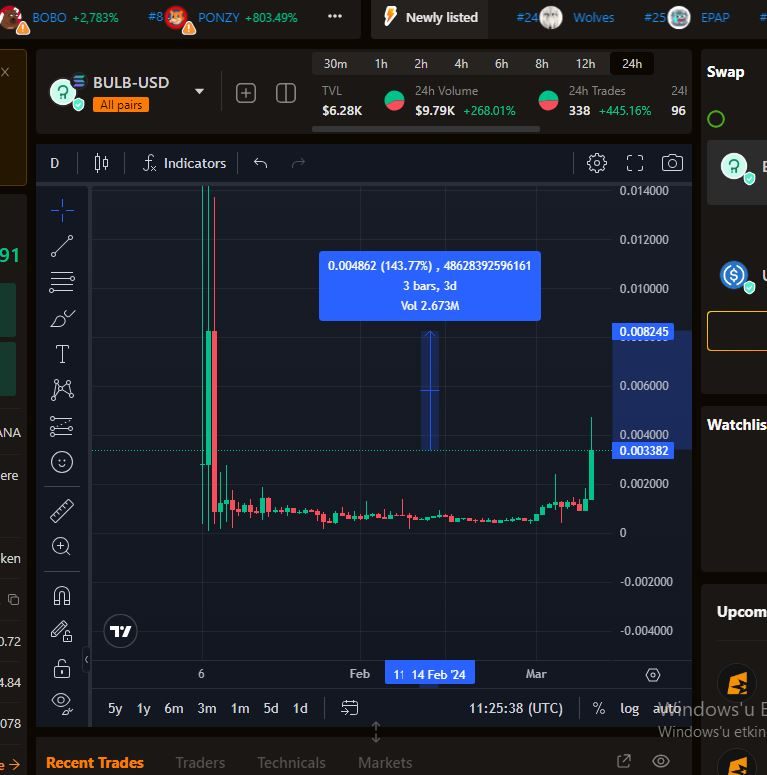The image size is (767, 775).
Task: Click the chart panel resize handle
Action: [376, 732]
